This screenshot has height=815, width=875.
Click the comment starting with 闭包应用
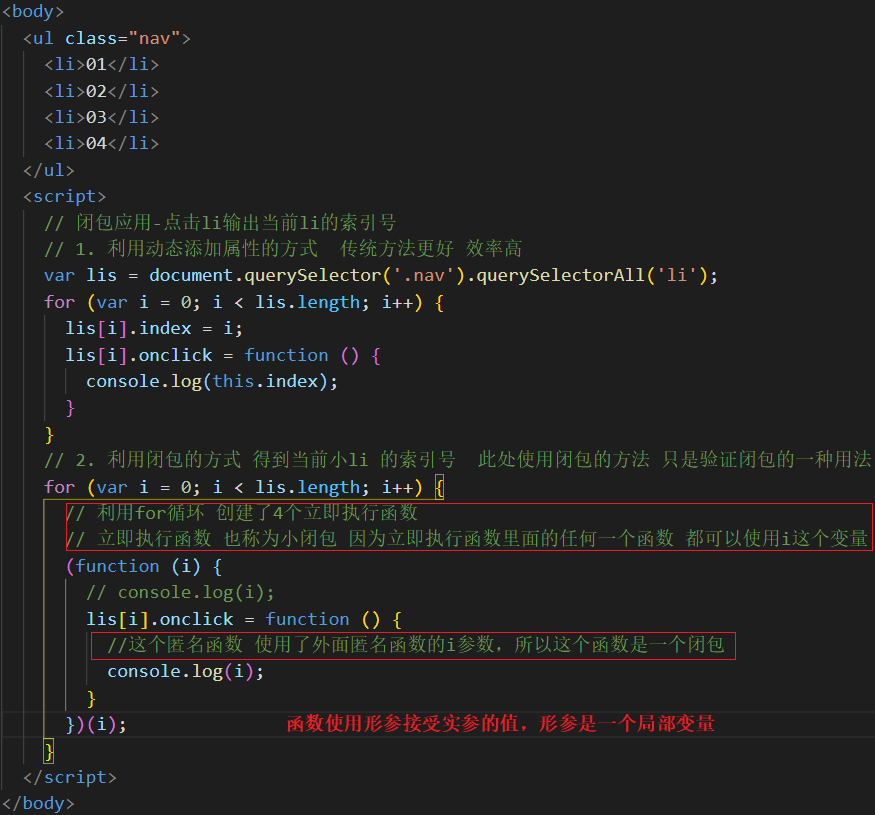[x=220, y=223]
